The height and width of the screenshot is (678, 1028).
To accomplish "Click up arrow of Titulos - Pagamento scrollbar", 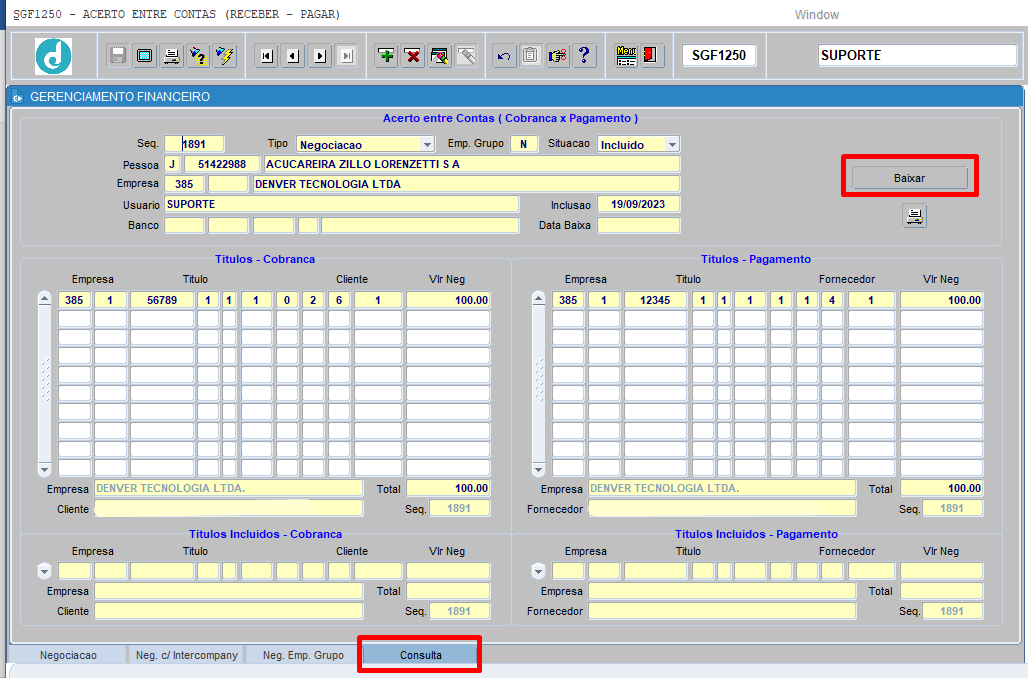I will coord(538,299).
